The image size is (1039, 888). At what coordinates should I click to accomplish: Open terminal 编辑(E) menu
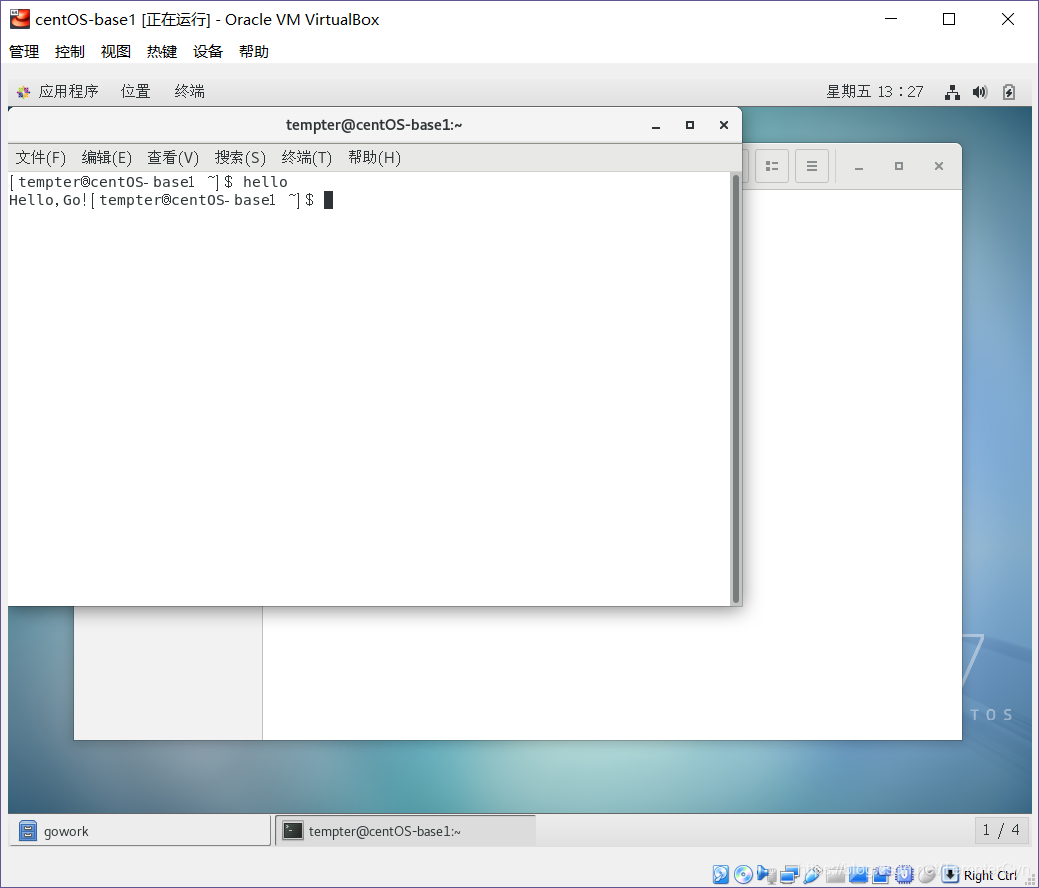pyautogui.click(x=107, y=158)
